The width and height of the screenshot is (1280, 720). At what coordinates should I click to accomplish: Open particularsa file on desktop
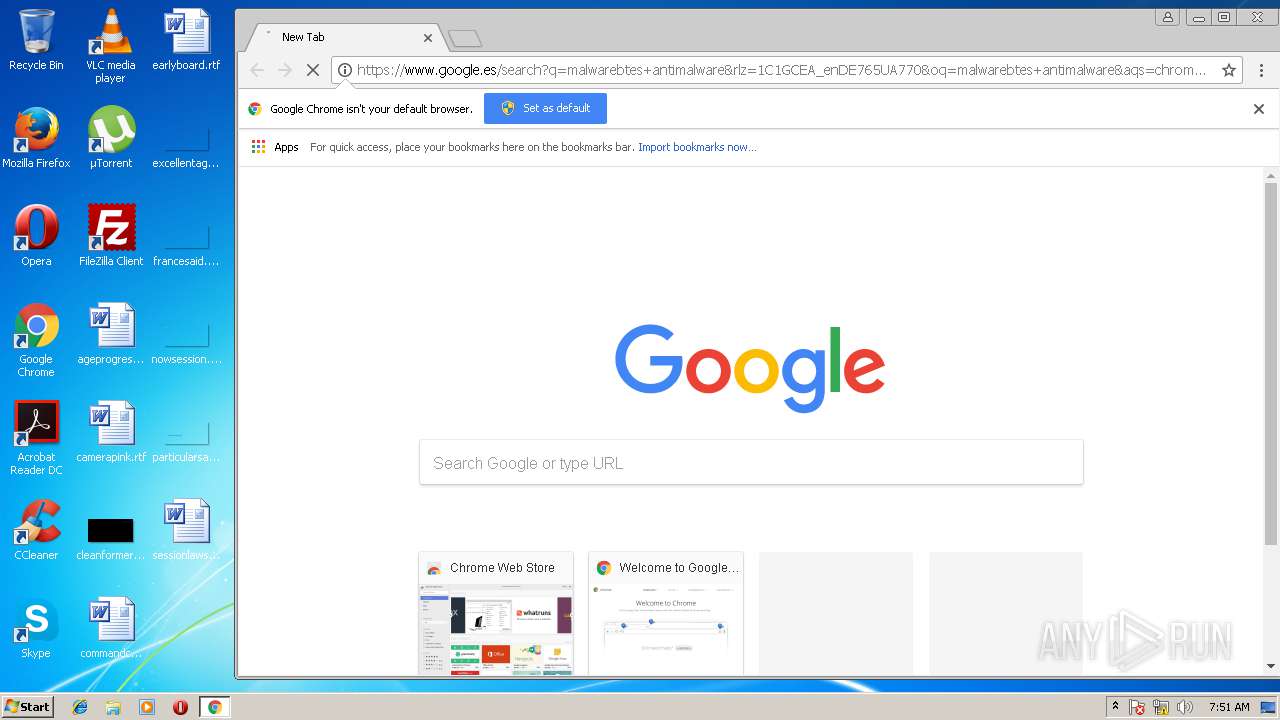point(186,432)
